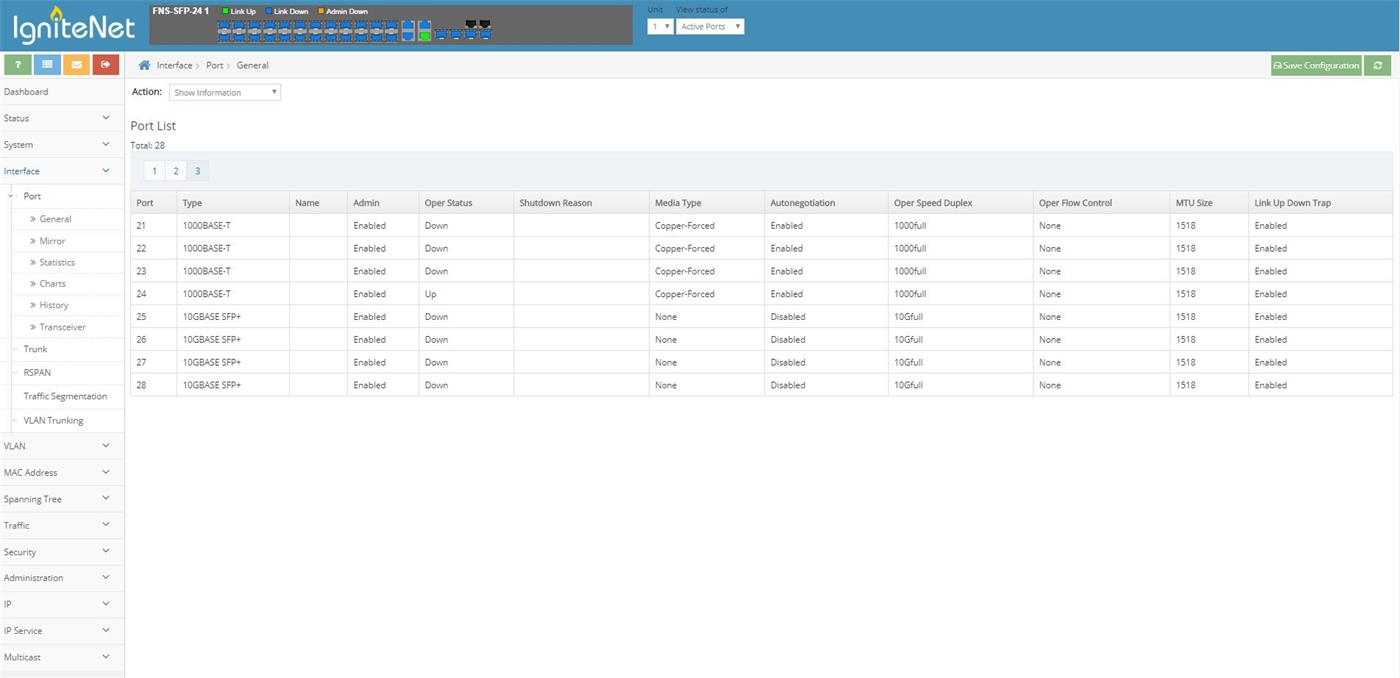This screenshot has width=1400, height=678.
Task: Click the green refresh icon button
Action: pyautogui.click(x=1379, y=65)
